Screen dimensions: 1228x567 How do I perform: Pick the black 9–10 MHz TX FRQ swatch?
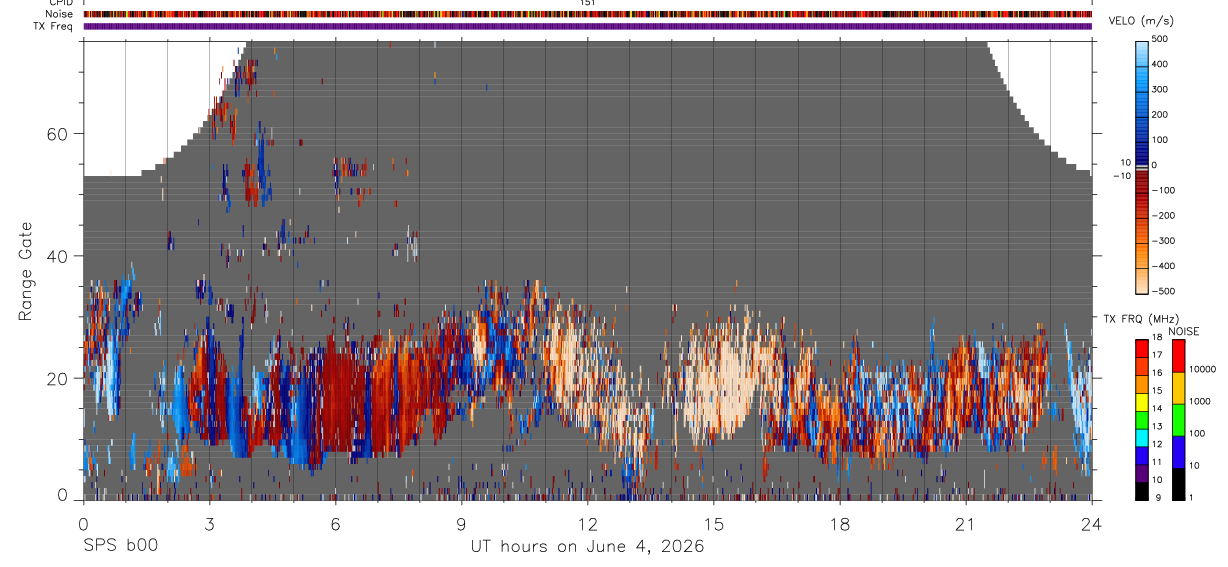click(x=1142, y=491)
